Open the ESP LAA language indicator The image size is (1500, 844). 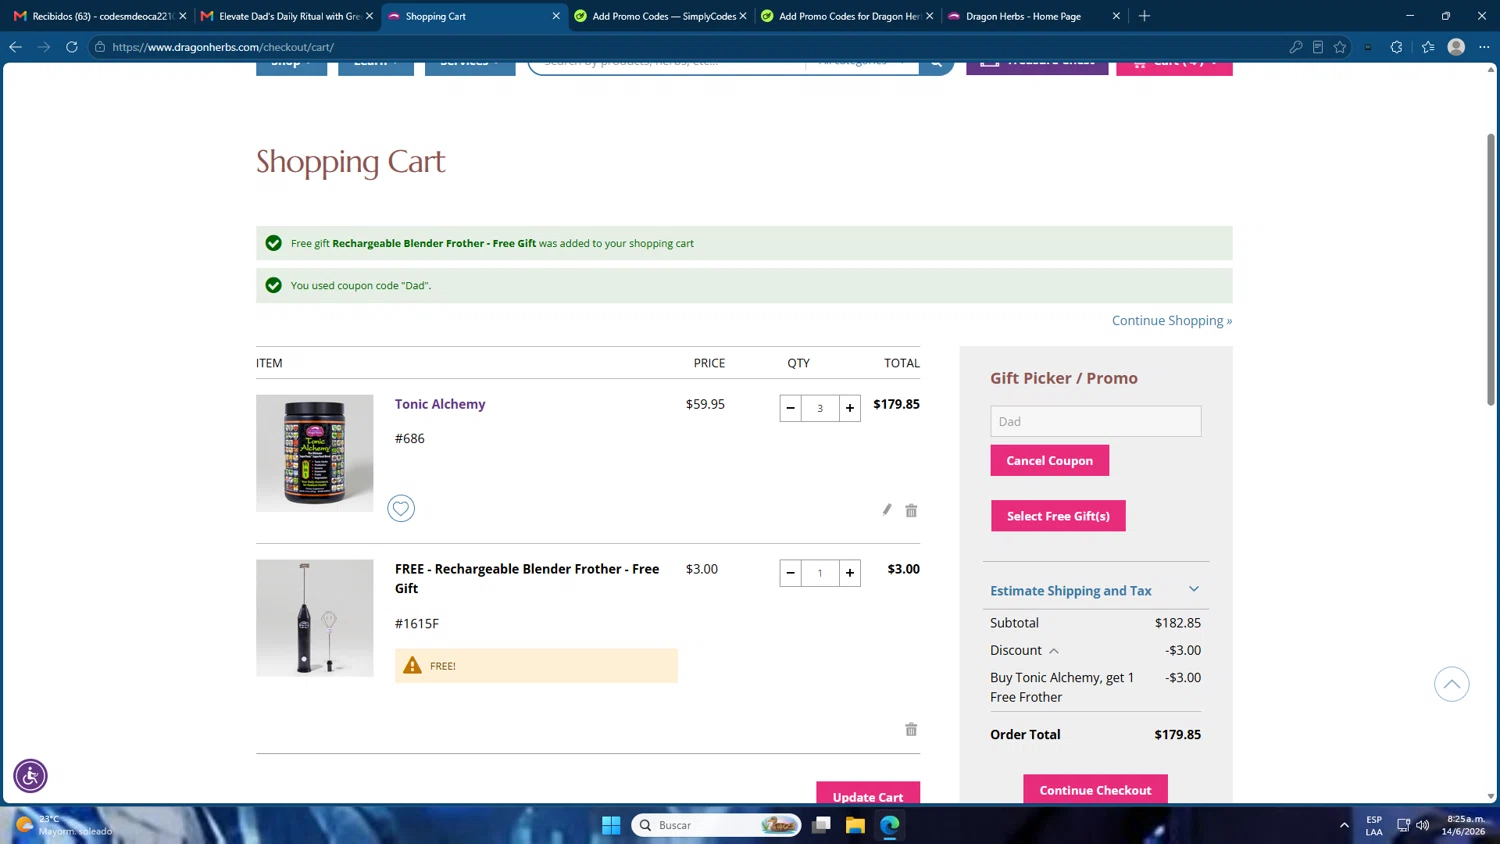[x=1374, y=825]
